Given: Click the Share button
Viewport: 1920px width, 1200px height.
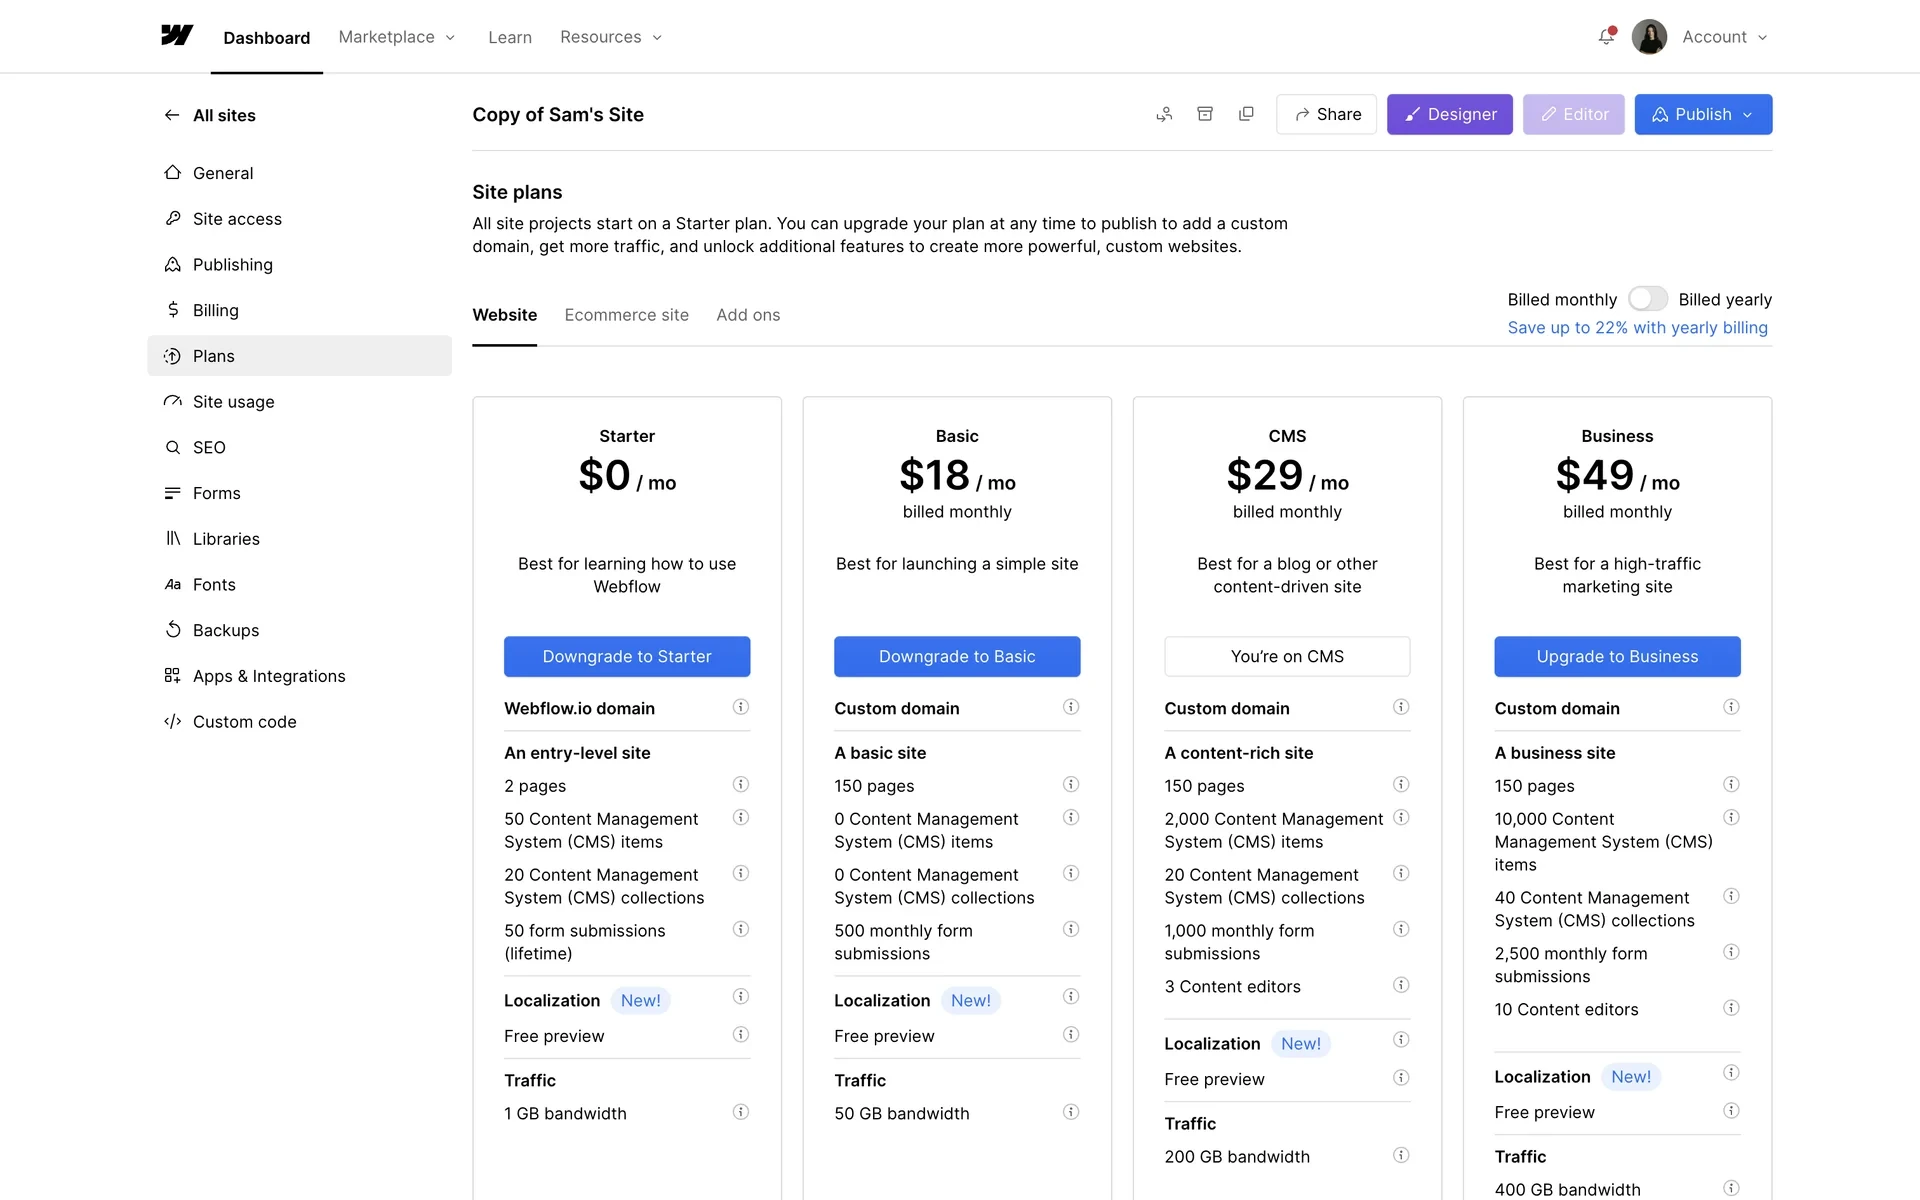Looking at the screenshot, I should click(x=1326, y=114).
